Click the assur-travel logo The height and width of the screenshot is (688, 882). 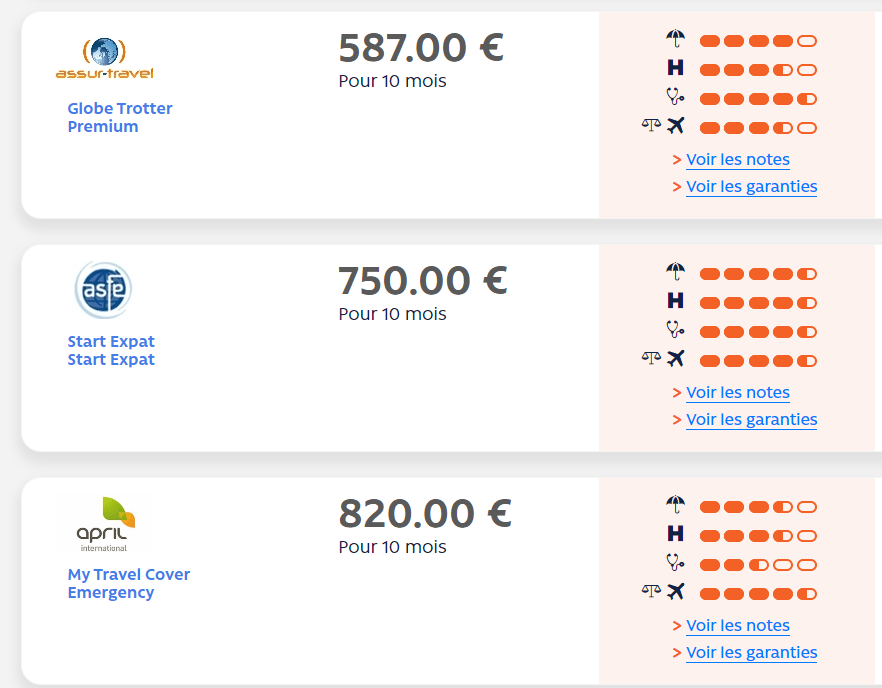pyautogui.click(x=104, y=59)
